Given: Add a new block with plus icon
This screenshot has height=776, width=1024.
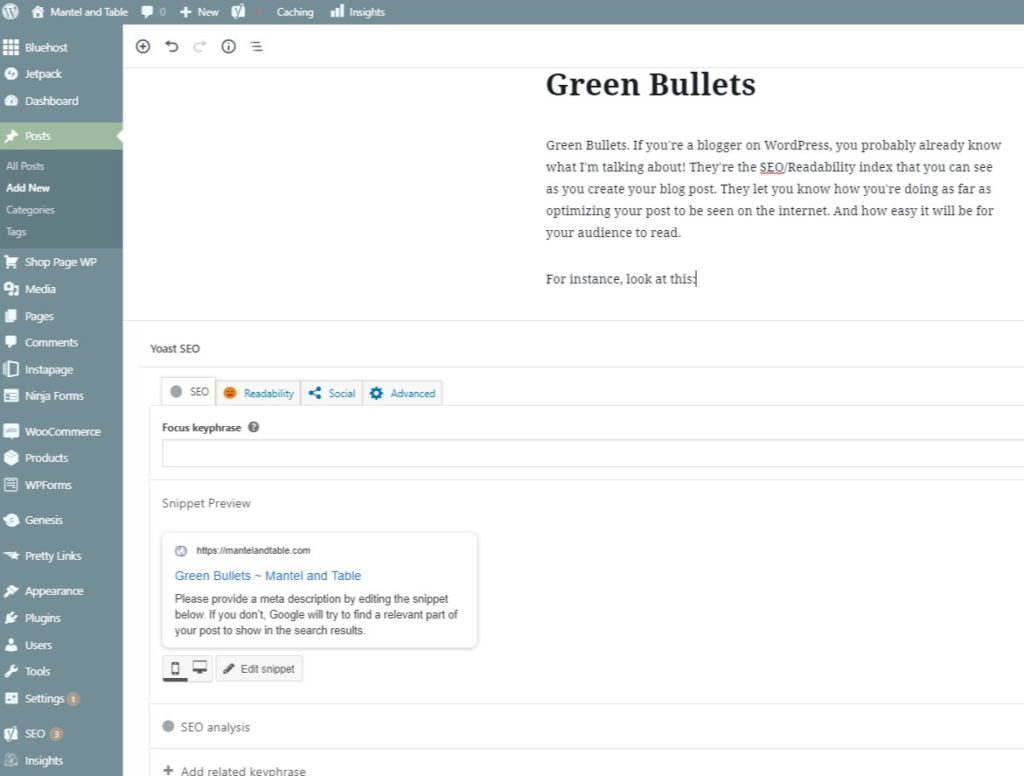Looking at the screenshot, I should [143, 46].
